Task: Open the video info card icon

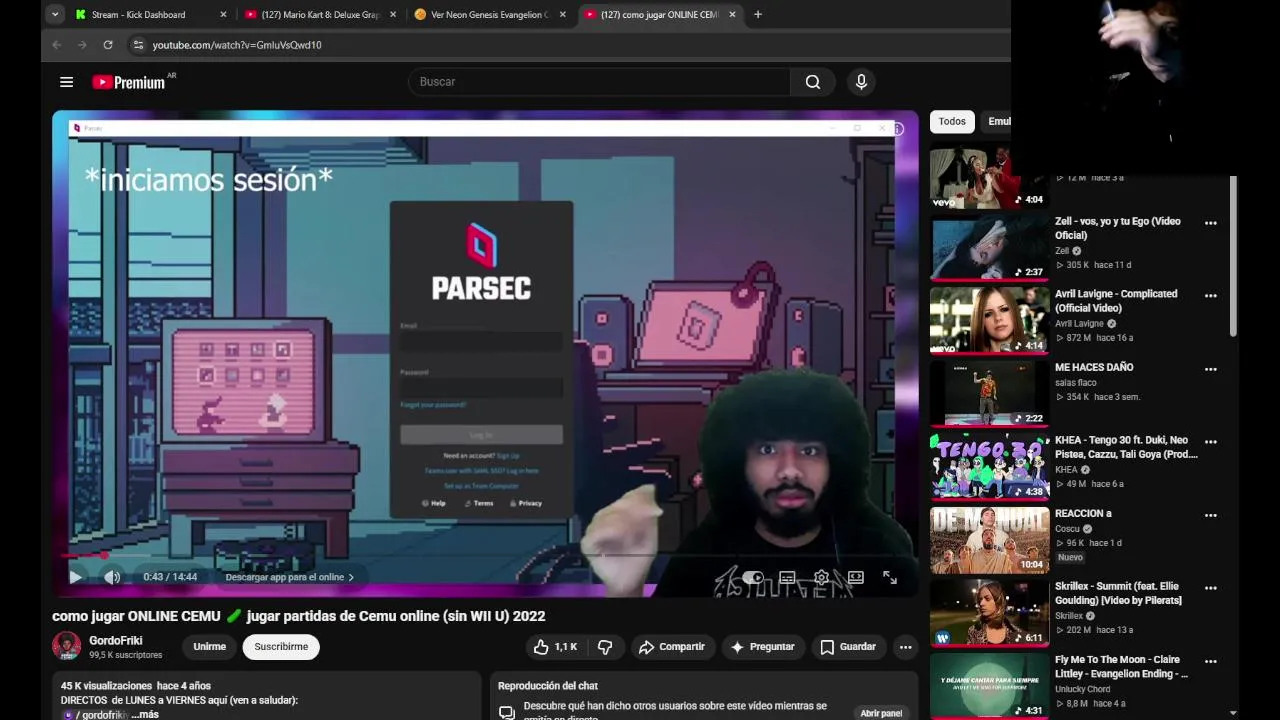Action: [x=897, y=129]
